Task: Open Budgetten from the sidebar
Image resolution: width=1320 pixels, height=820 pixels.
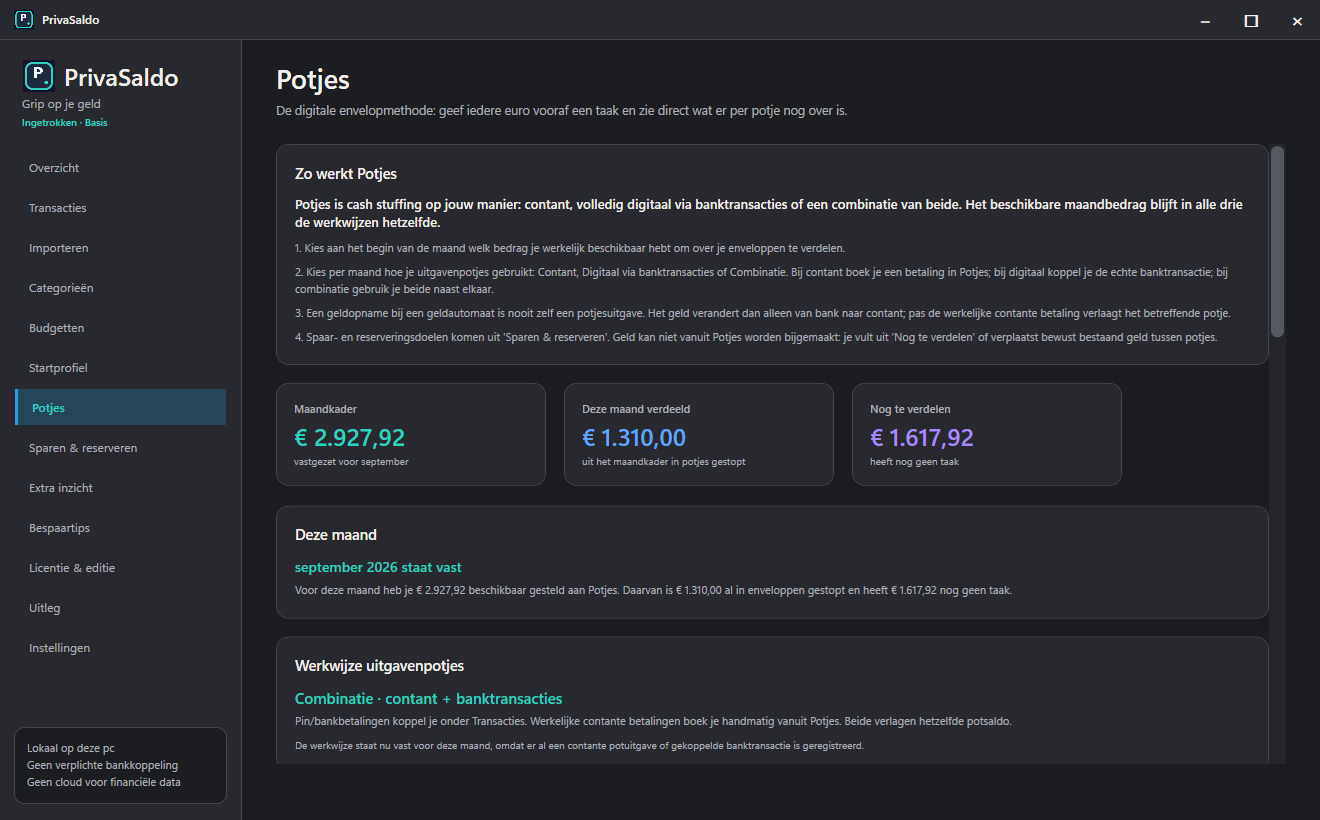Action: [120, 328]
